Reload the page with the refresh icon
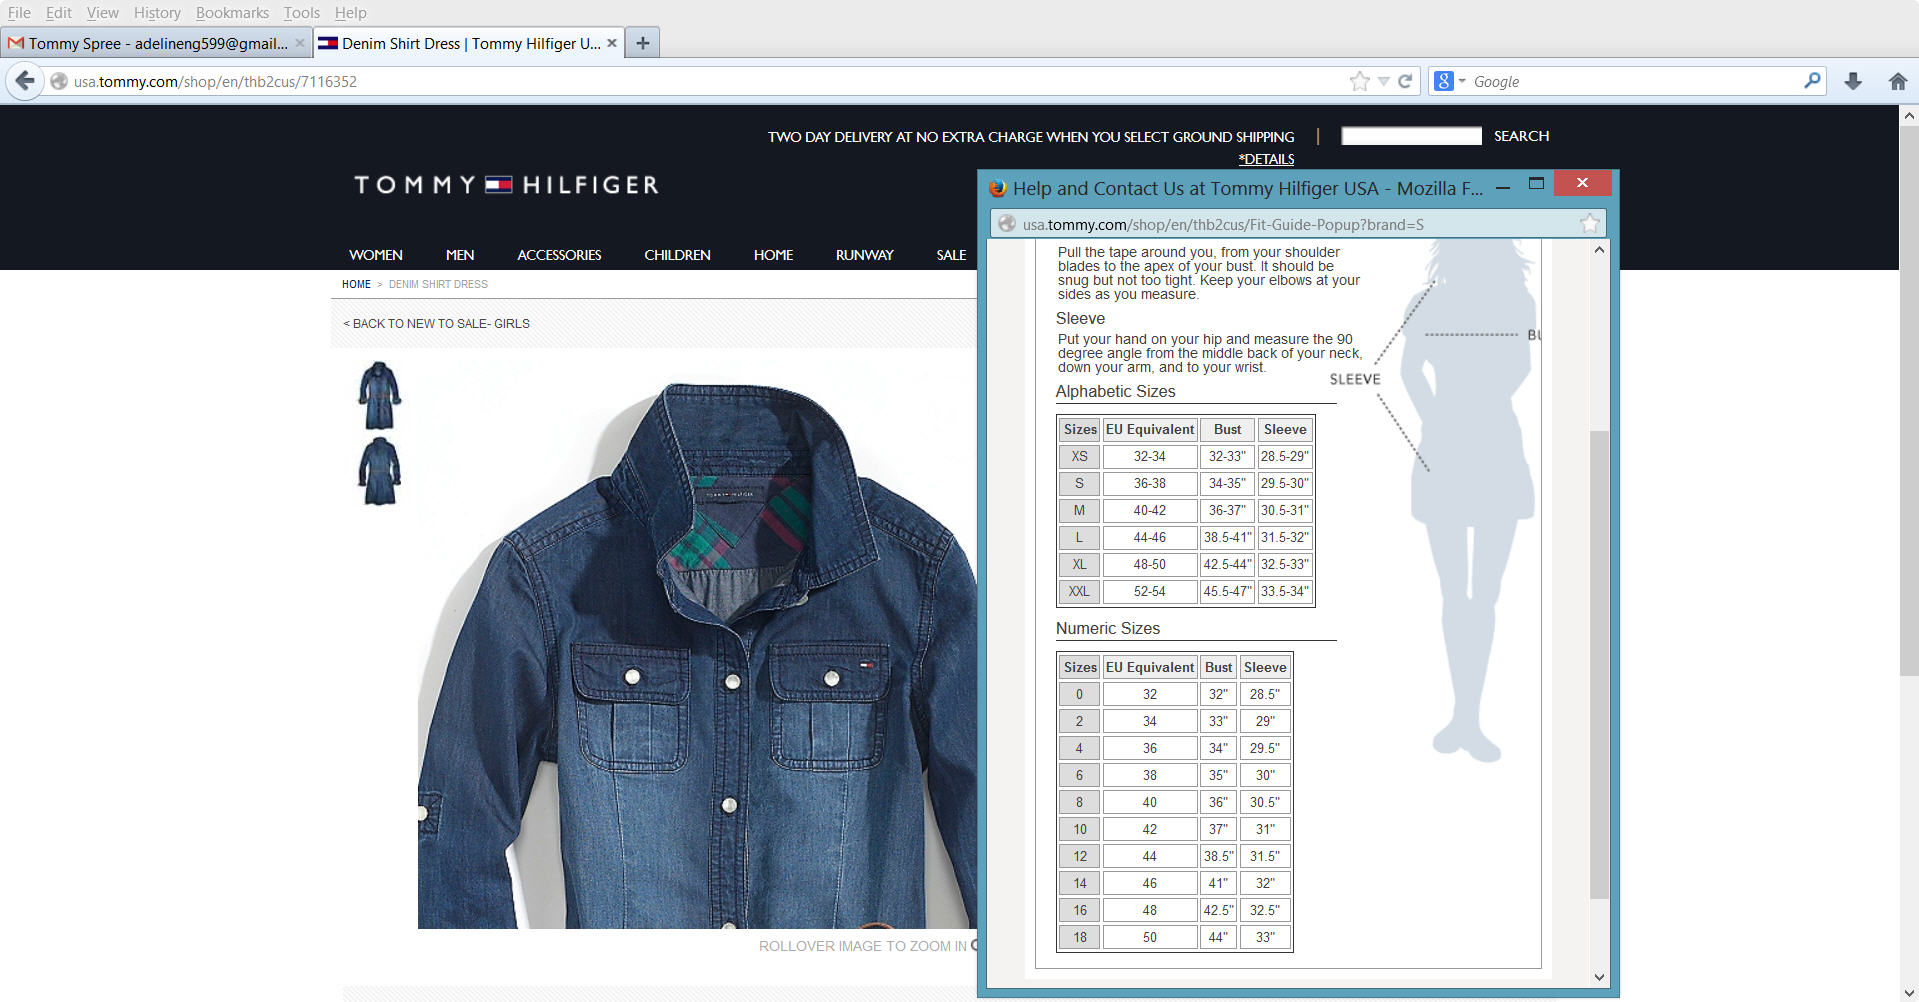The height and width of the screenshot is (1002, 1919). pos(1405,81)
